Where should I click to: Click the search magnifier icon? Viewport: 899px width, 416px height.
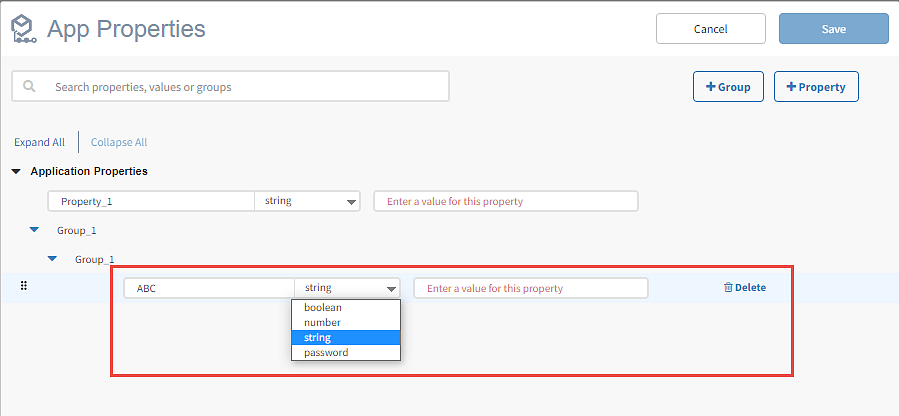29,87
